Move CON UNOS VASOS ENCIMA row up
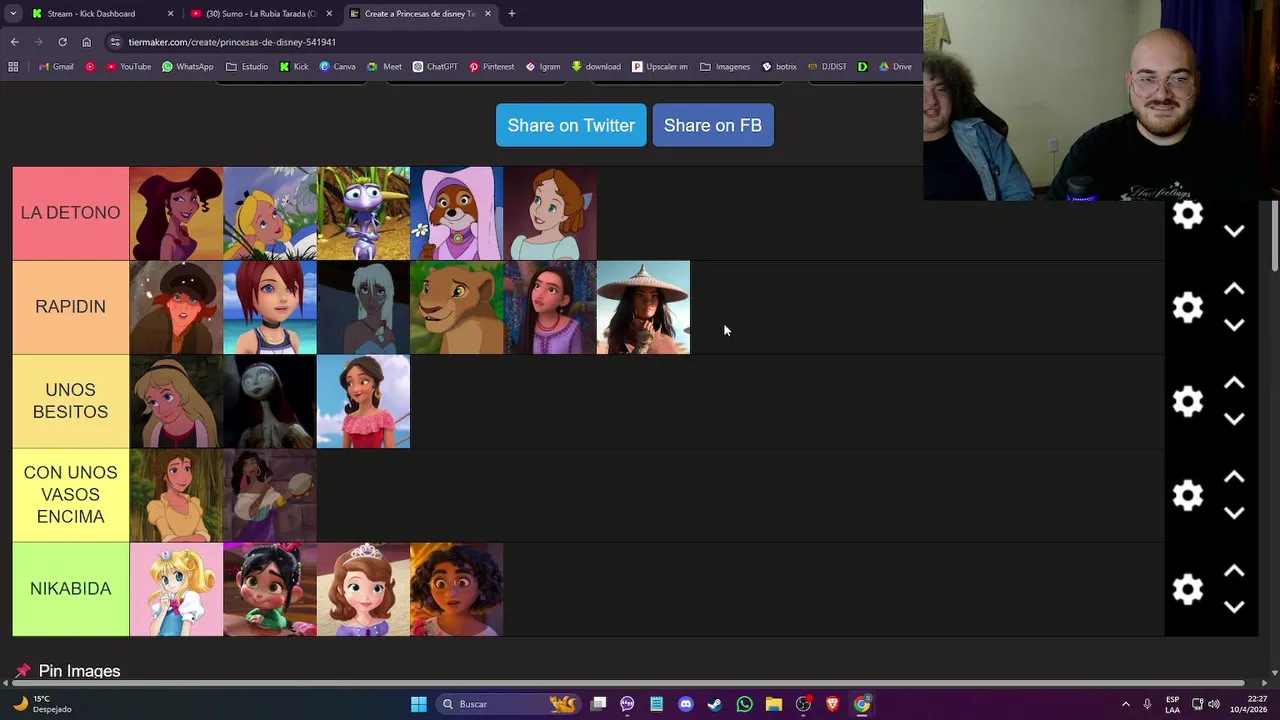 point(1234,477)
